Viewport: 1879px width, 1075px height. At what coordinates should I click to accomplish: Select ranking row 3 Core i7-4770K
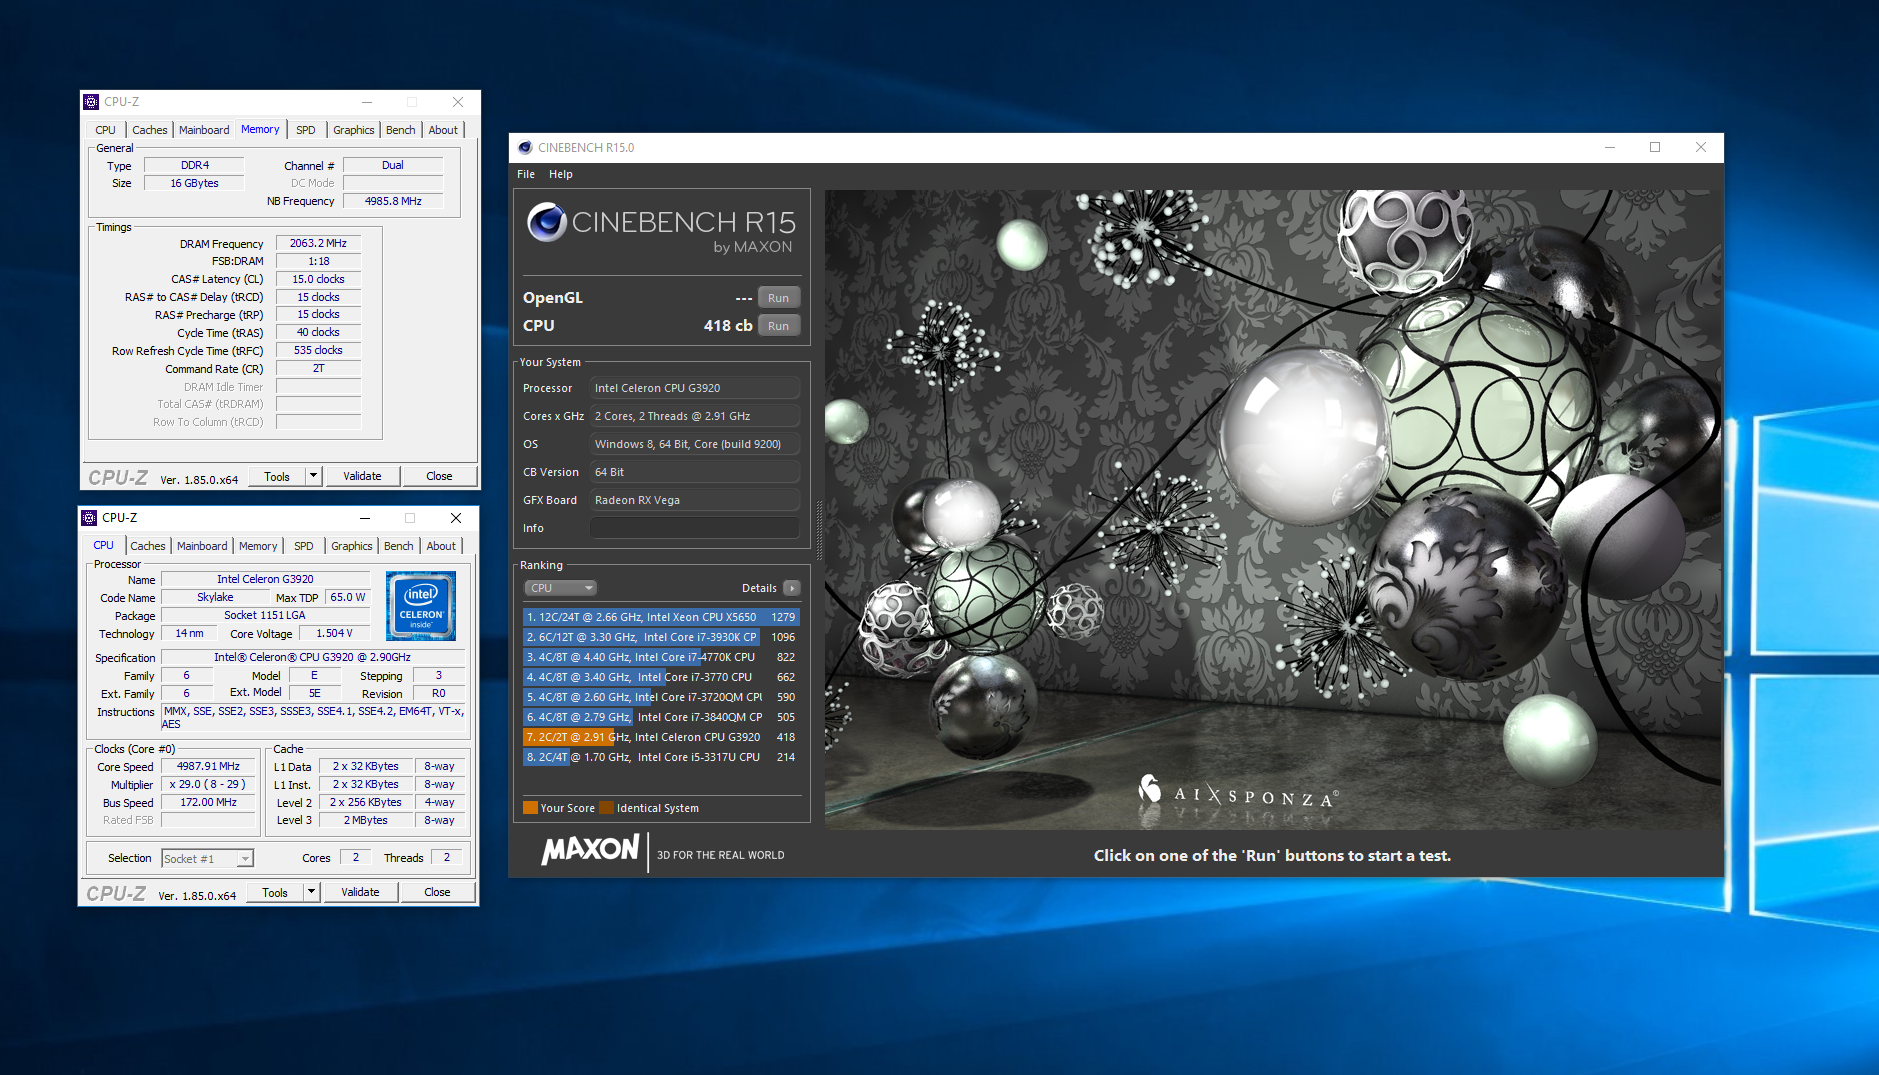click(661, 657)
